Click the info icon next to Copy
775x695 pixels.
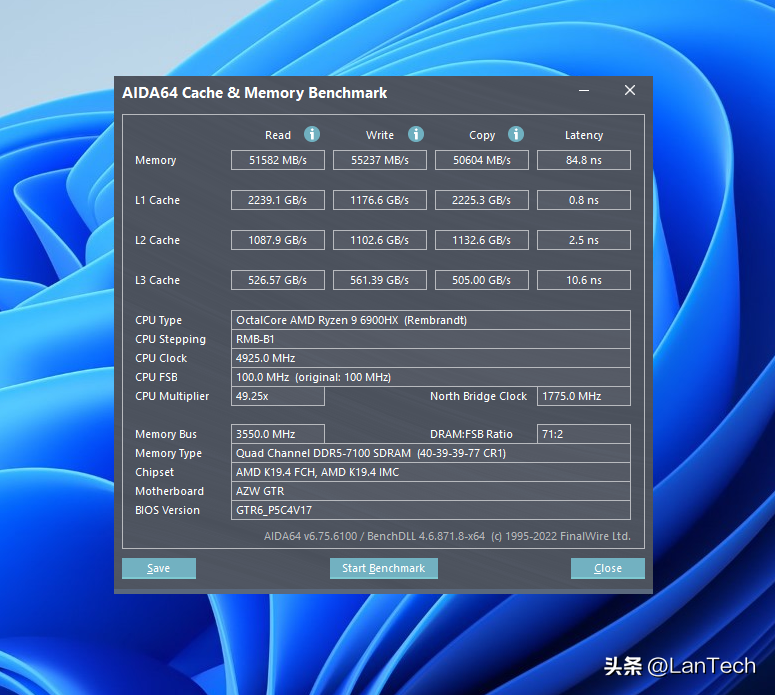coord(516,134)
